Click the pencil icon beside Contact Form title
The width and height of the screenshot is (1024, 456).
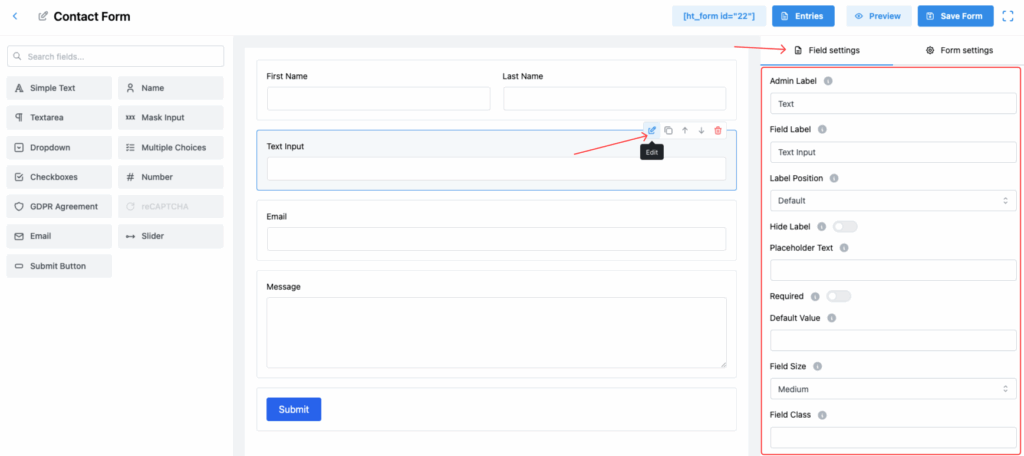[x=43, y=17]
